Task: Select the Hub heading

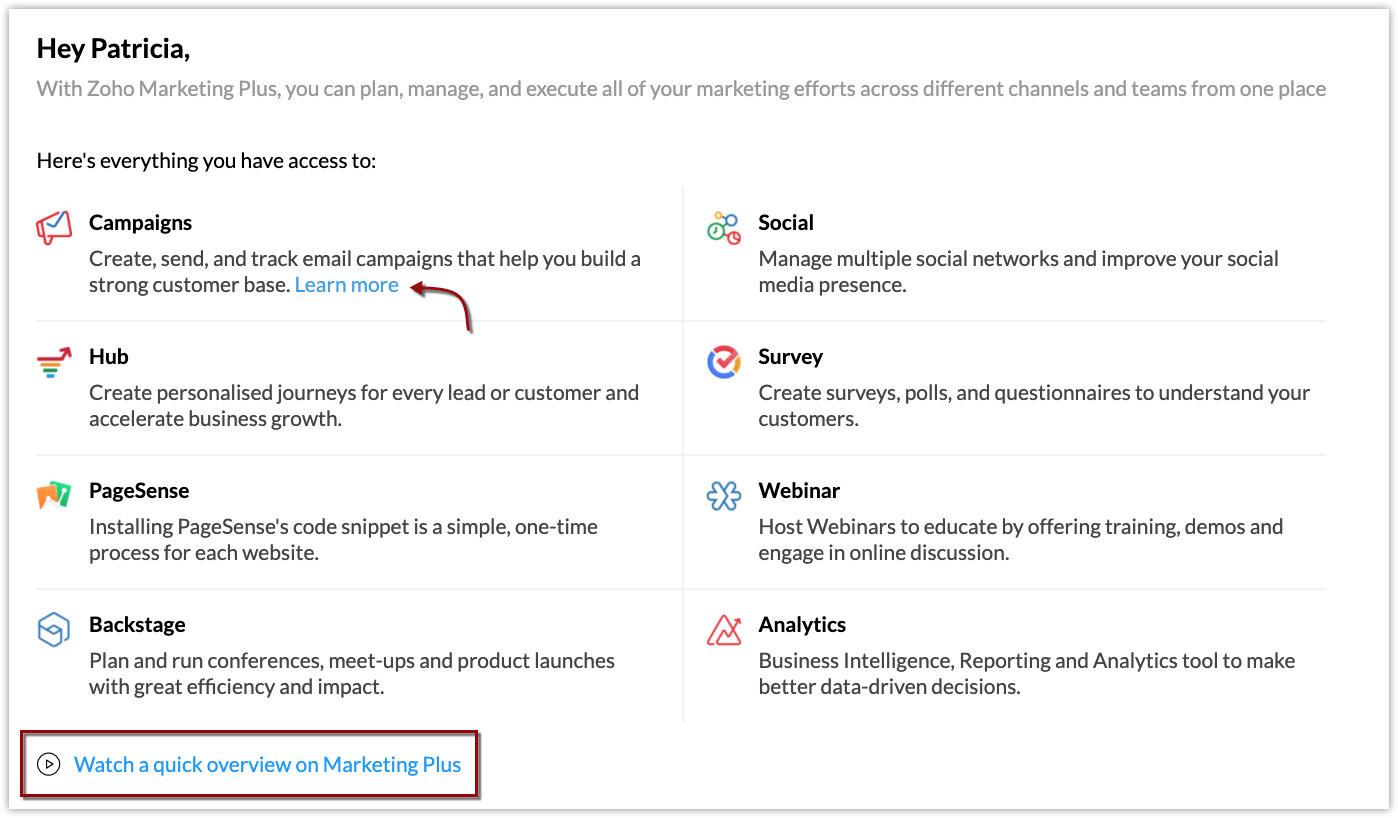Action: [108, 357]
